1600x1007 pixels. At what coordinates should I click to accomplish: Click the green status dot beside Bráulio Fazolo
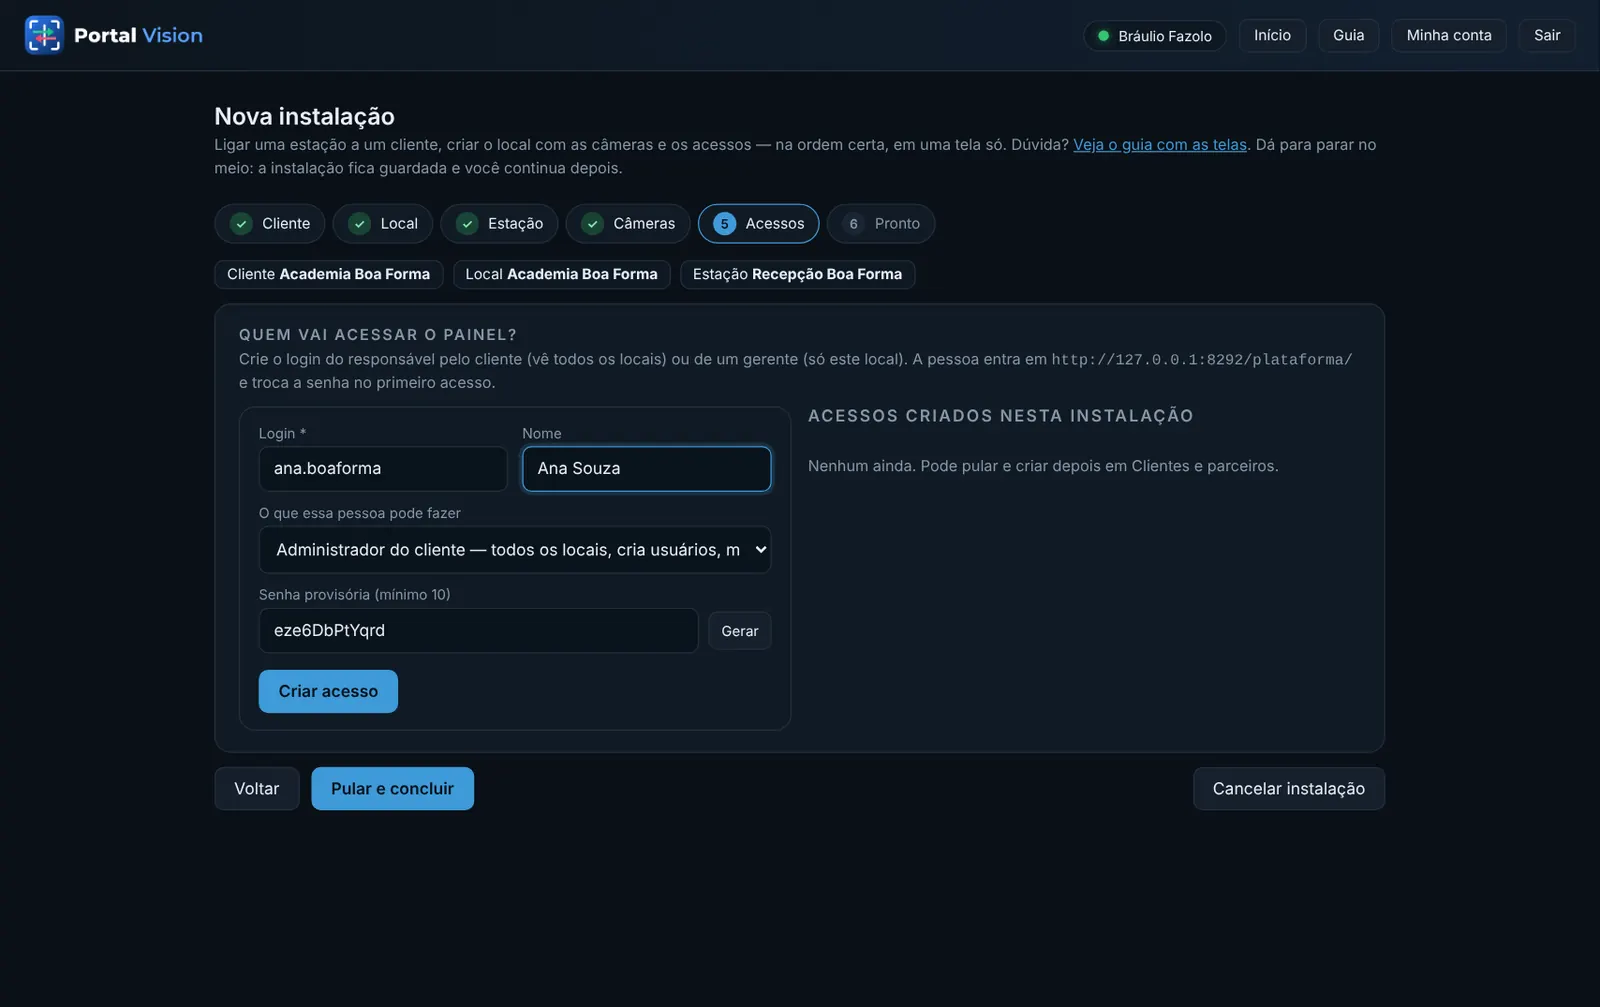point(1104,36)
